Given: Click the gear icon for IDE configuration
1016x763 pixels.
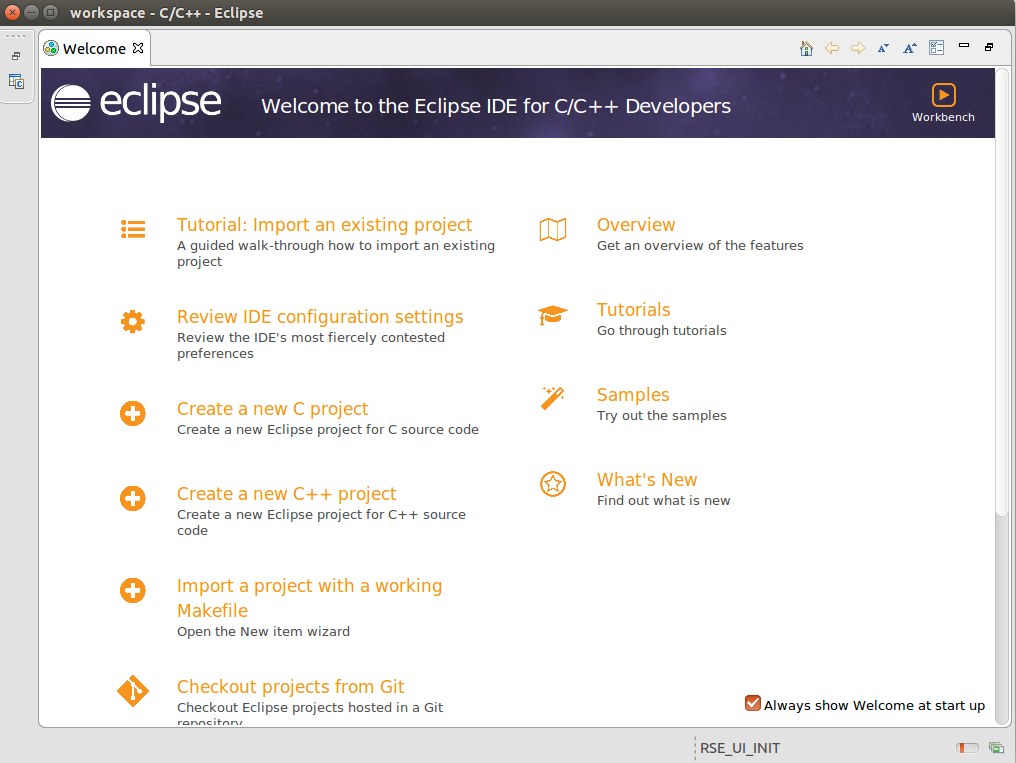Looking at the screenshot, I should tap(133, 321).
